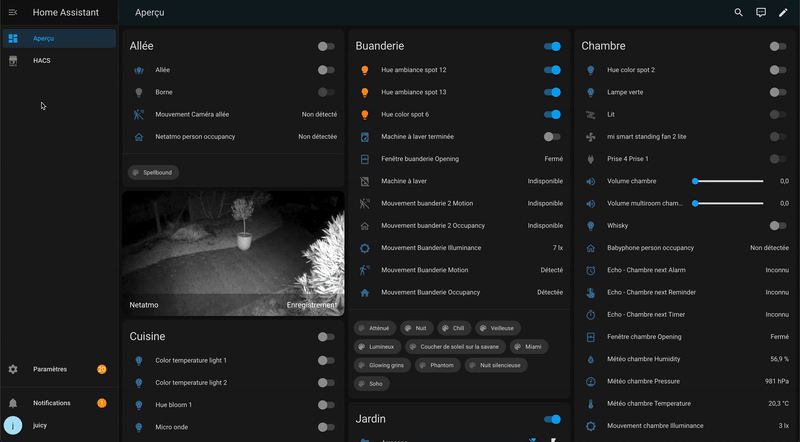Click the Paramètres gear icon
This screenshot has width=800, height=442.
13,369
